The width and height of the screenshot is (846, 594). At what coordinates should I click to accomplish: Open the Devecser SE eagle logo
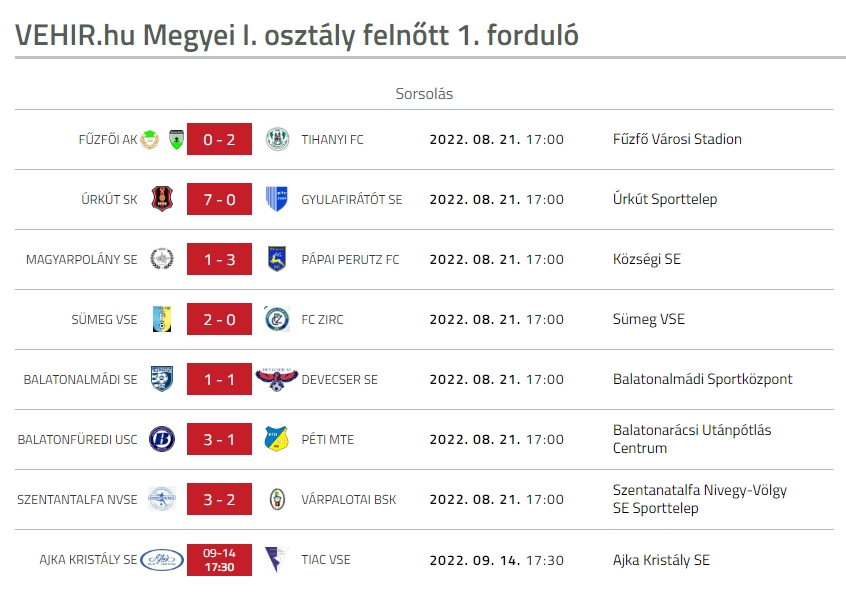pos(277,379)
